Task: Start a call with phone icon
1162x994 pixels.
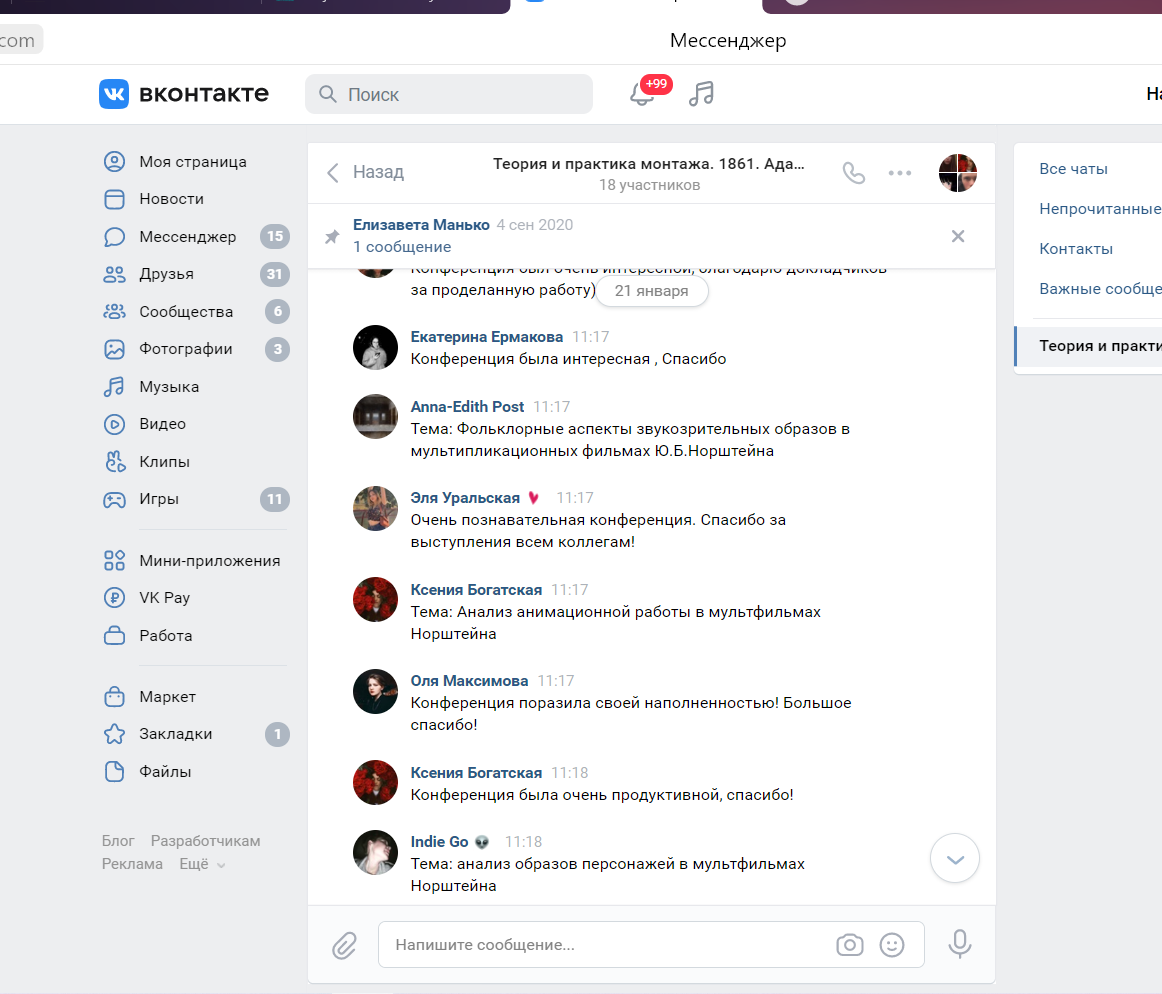Action: coord(853,173)
